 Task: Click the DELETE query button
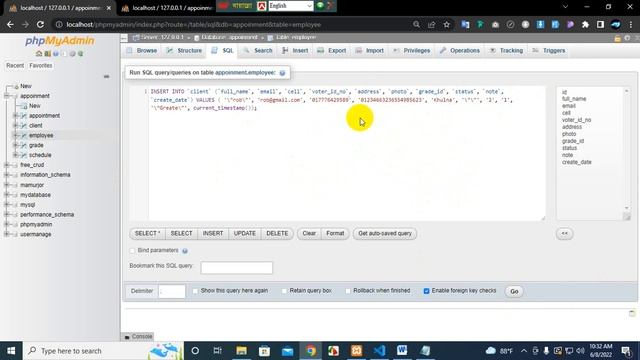277,233
